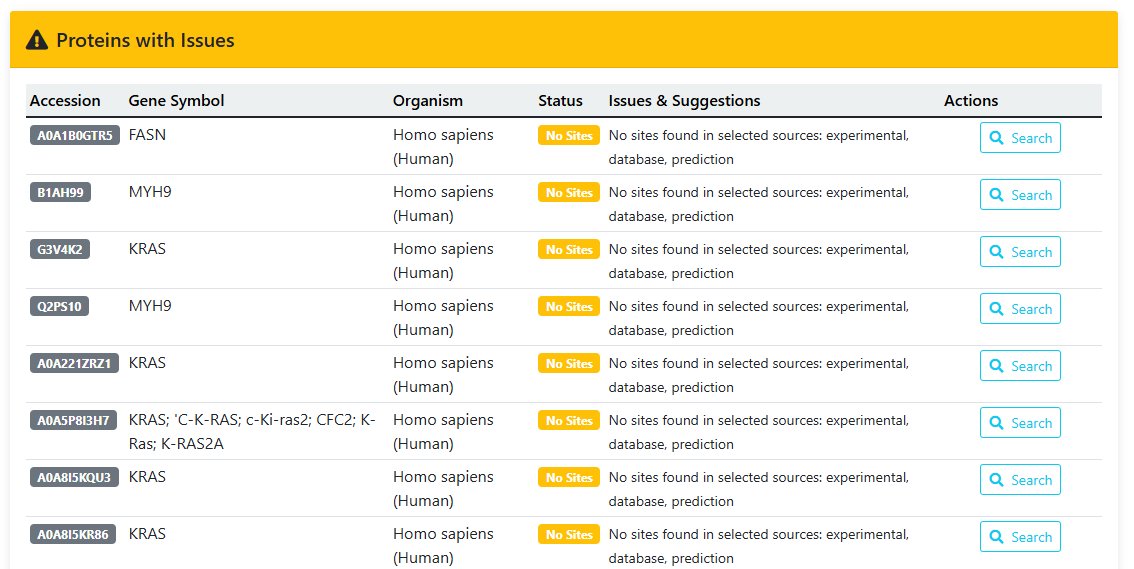Select accession badge B1AH99
The width and height of the screenshot is (1134, 569).
click(60, 192)
